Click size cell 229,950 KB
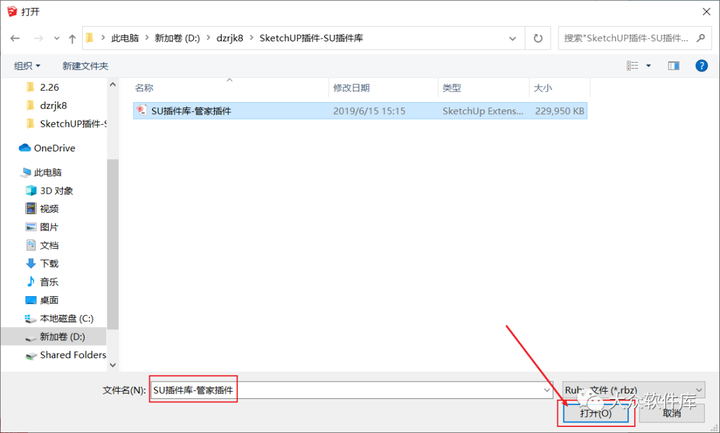Screen dimensions: 720x433 point(559,111)
